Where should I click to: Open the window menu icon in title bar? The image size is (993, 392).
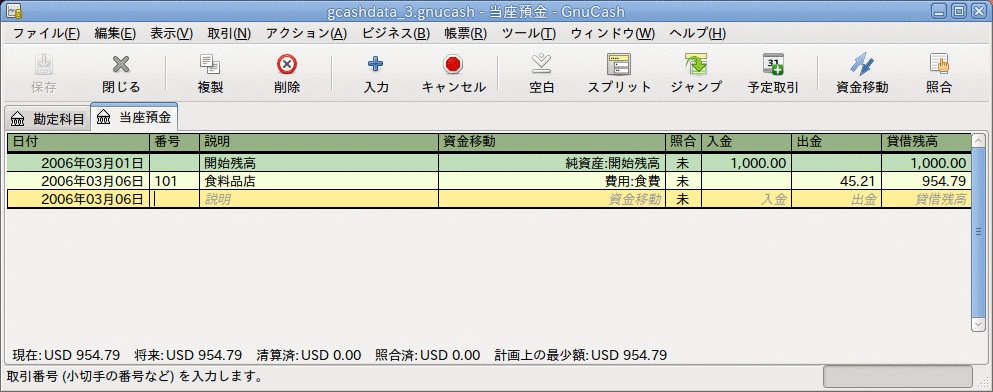click(13, 11)
